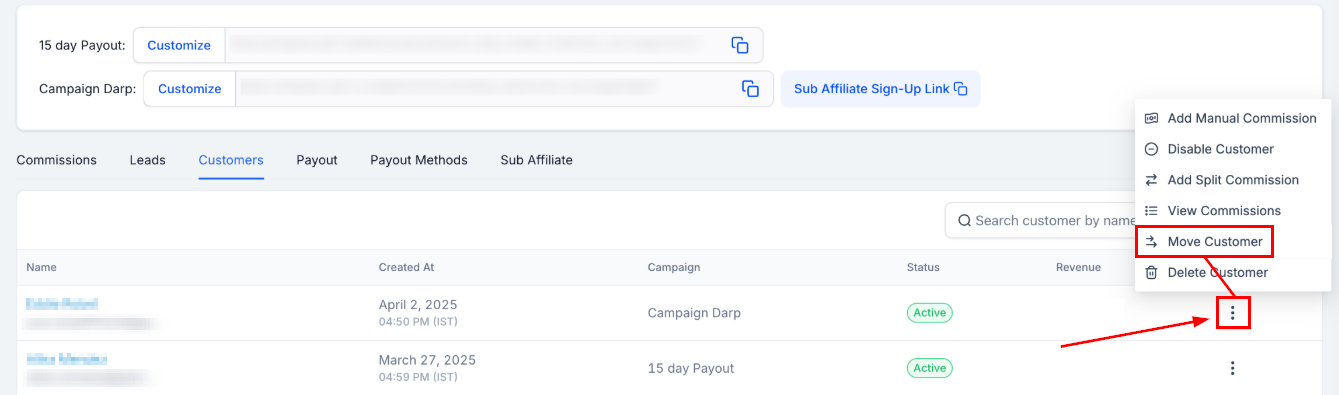Customize the Campaign Darp link

click(190, 89)
